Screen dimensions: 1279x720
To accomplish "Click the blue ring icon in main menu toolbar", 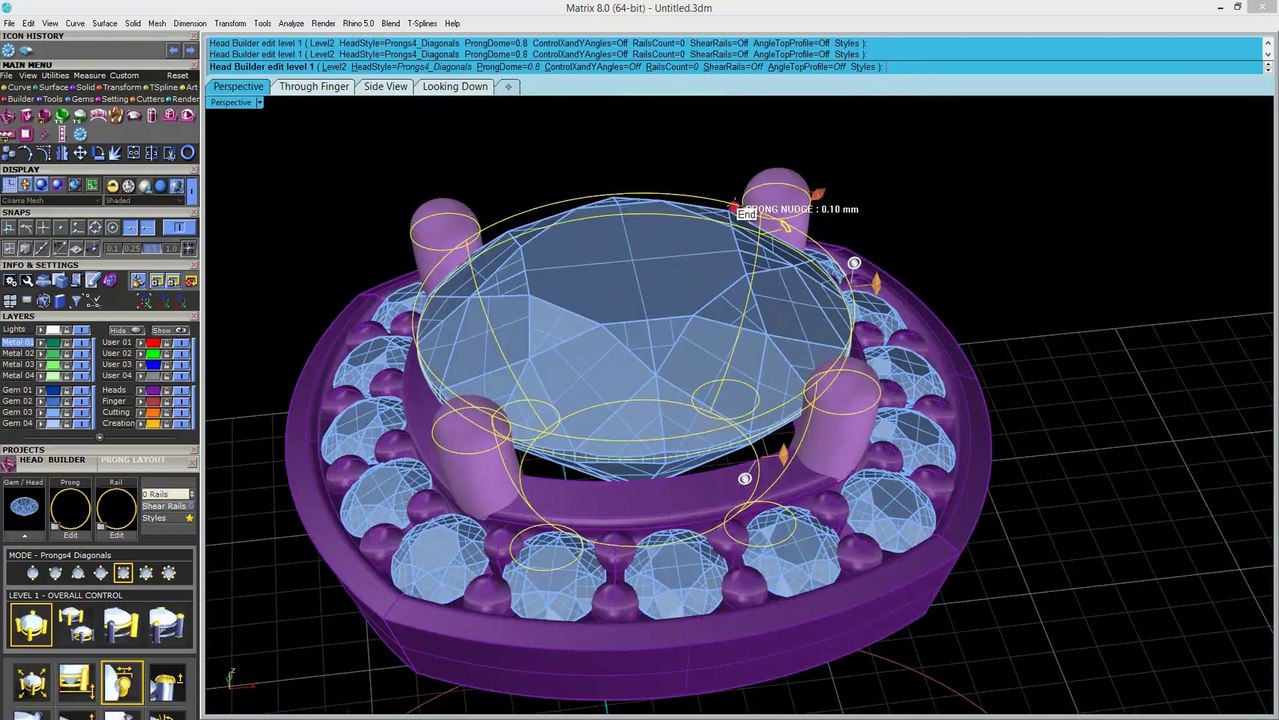I will pos(188,153).
